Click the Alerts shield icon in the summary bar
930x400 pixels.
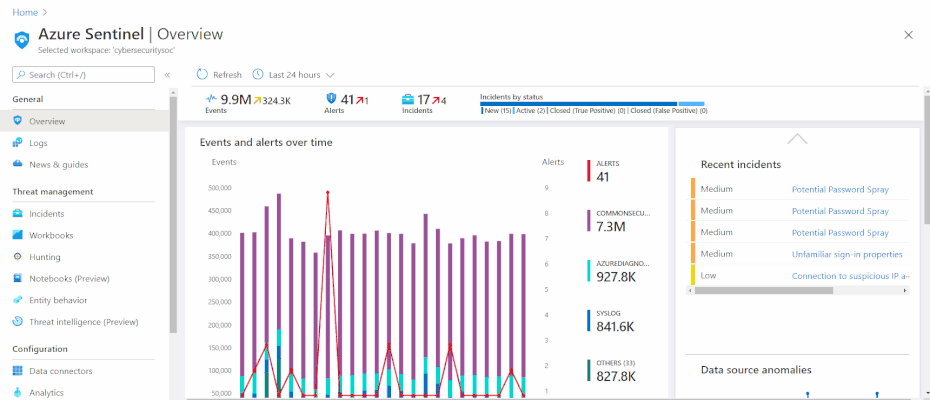pyautogui.click(x=332, y=99)
